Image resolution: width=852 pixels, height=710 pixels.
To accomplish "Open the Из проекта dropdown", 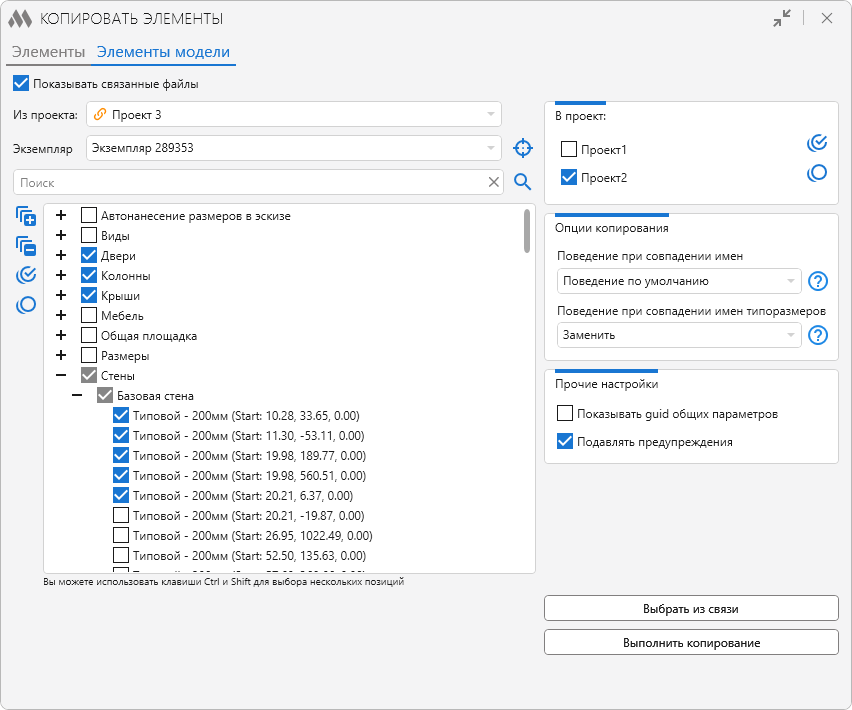I will click(x=294, y=115).
